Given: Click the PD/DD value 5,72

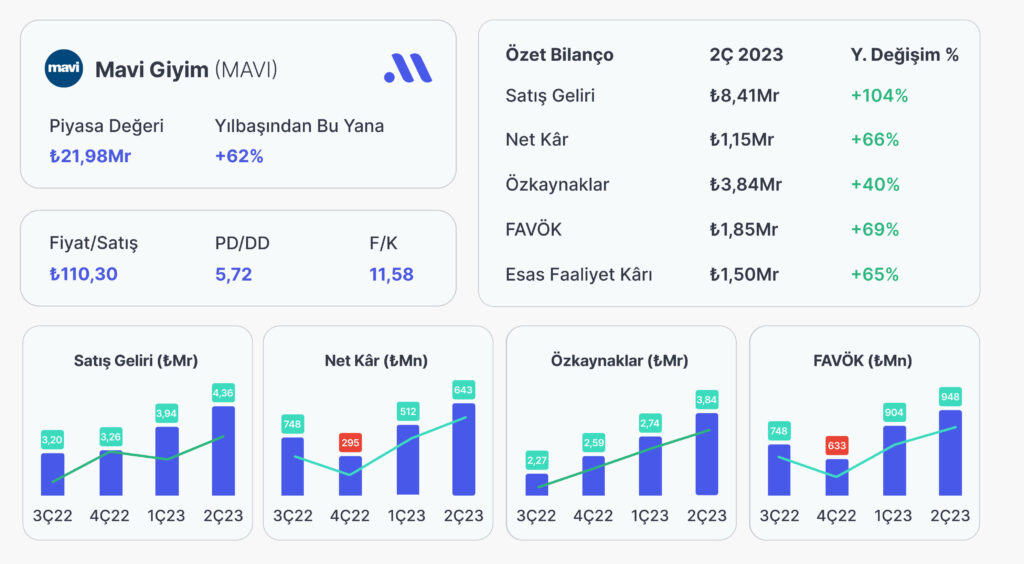Looking at the screenshot, I should point(233,274).
